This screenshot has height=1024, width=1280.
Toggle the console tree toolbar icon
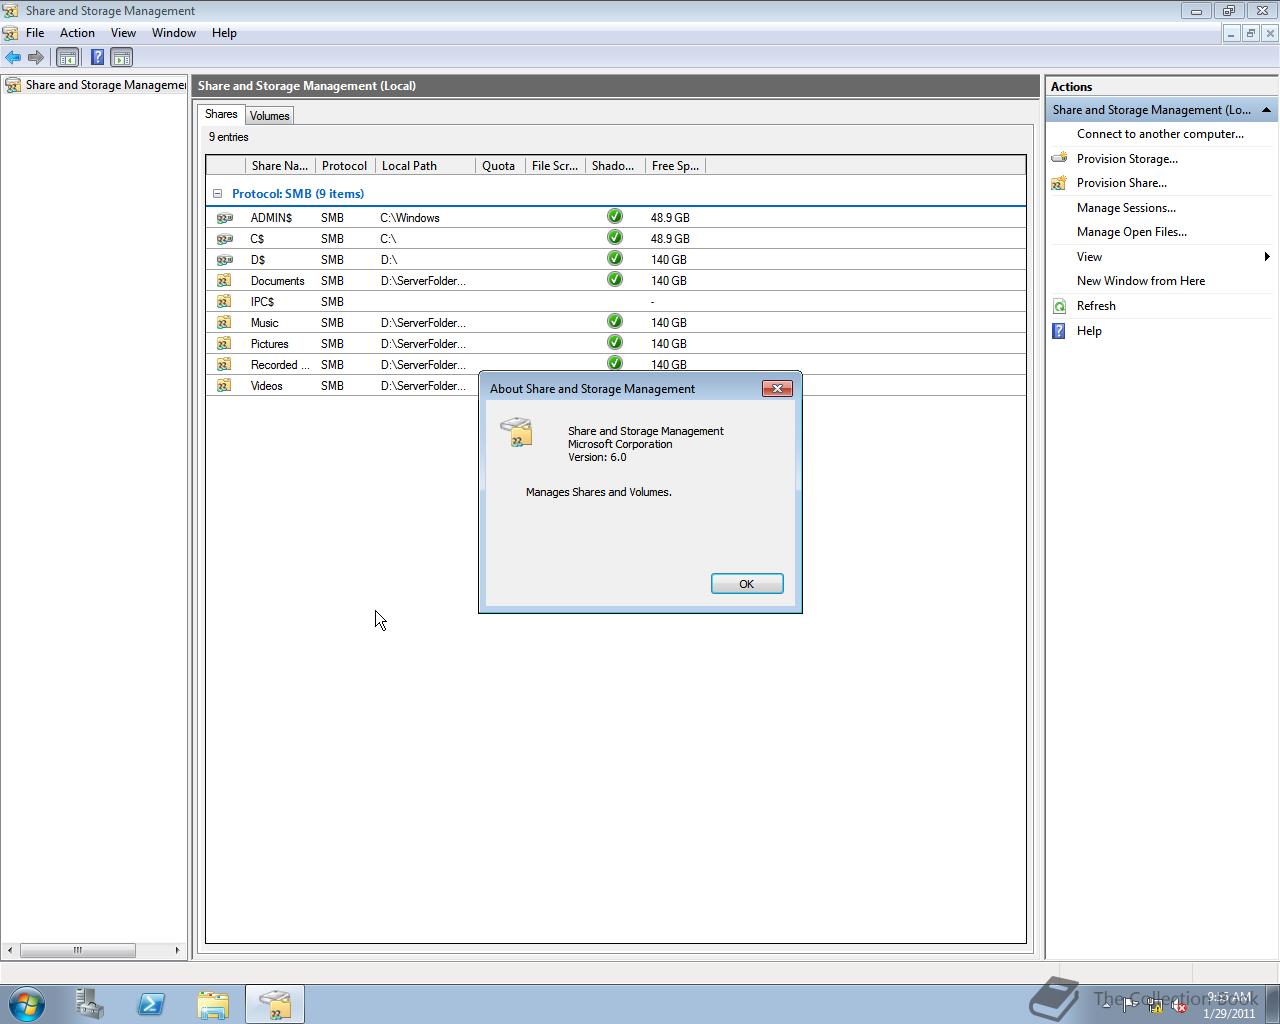[x=67, y=58]
